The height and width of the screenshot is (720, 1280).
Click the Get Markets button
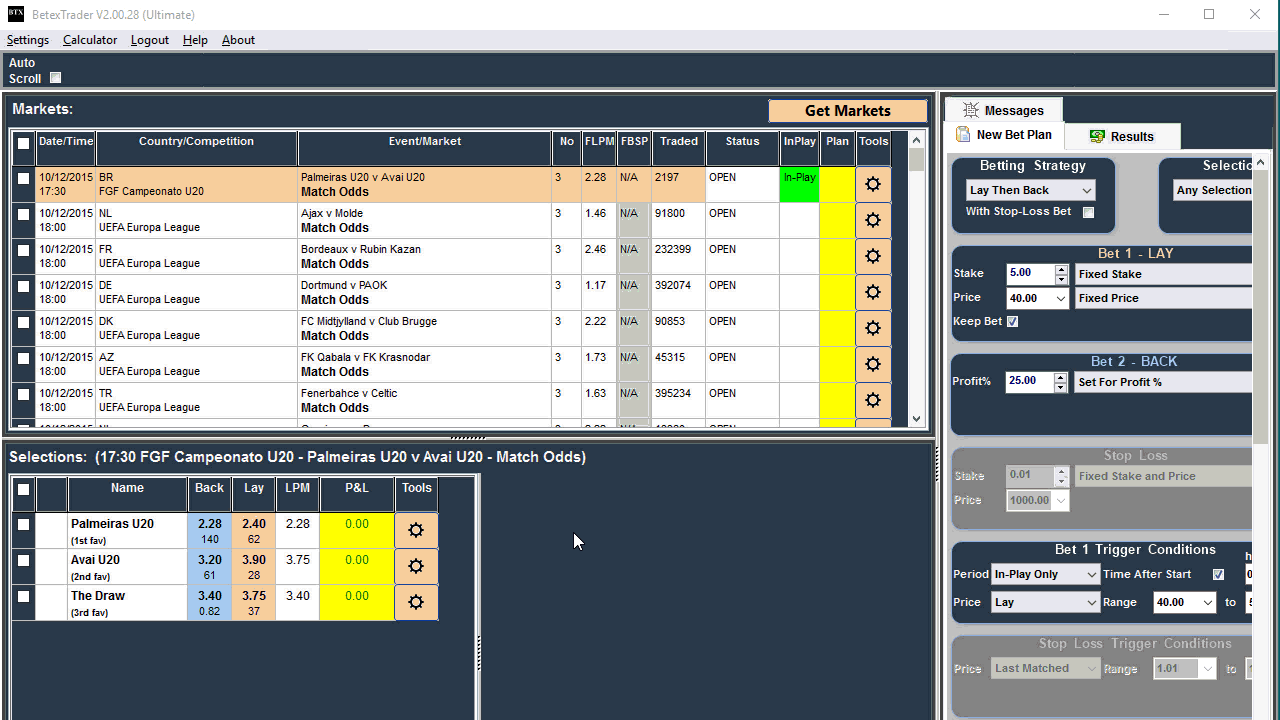[847, 111]
